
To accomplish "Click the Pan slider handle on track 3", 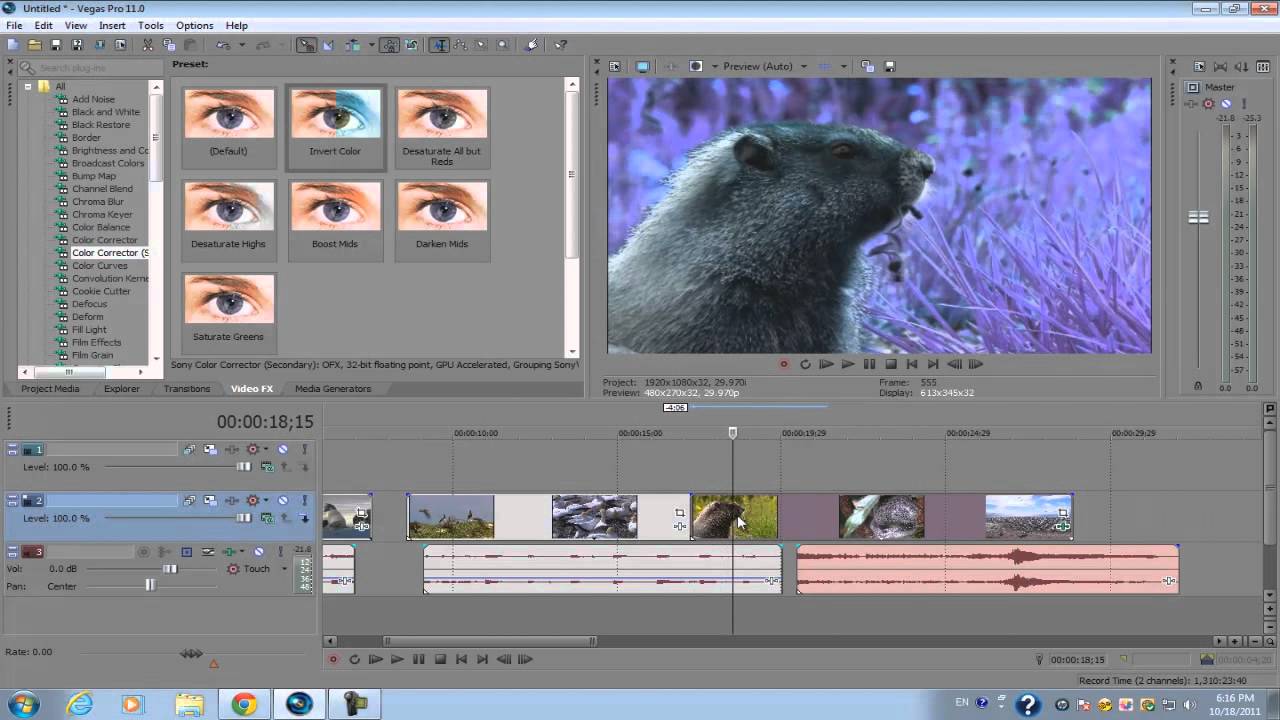I will (150, 585).
